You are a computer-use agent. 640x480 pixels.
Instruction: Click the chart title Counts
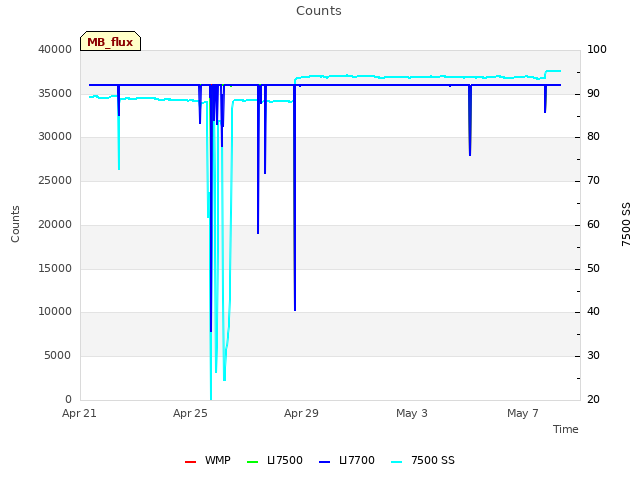coord(319,11)
